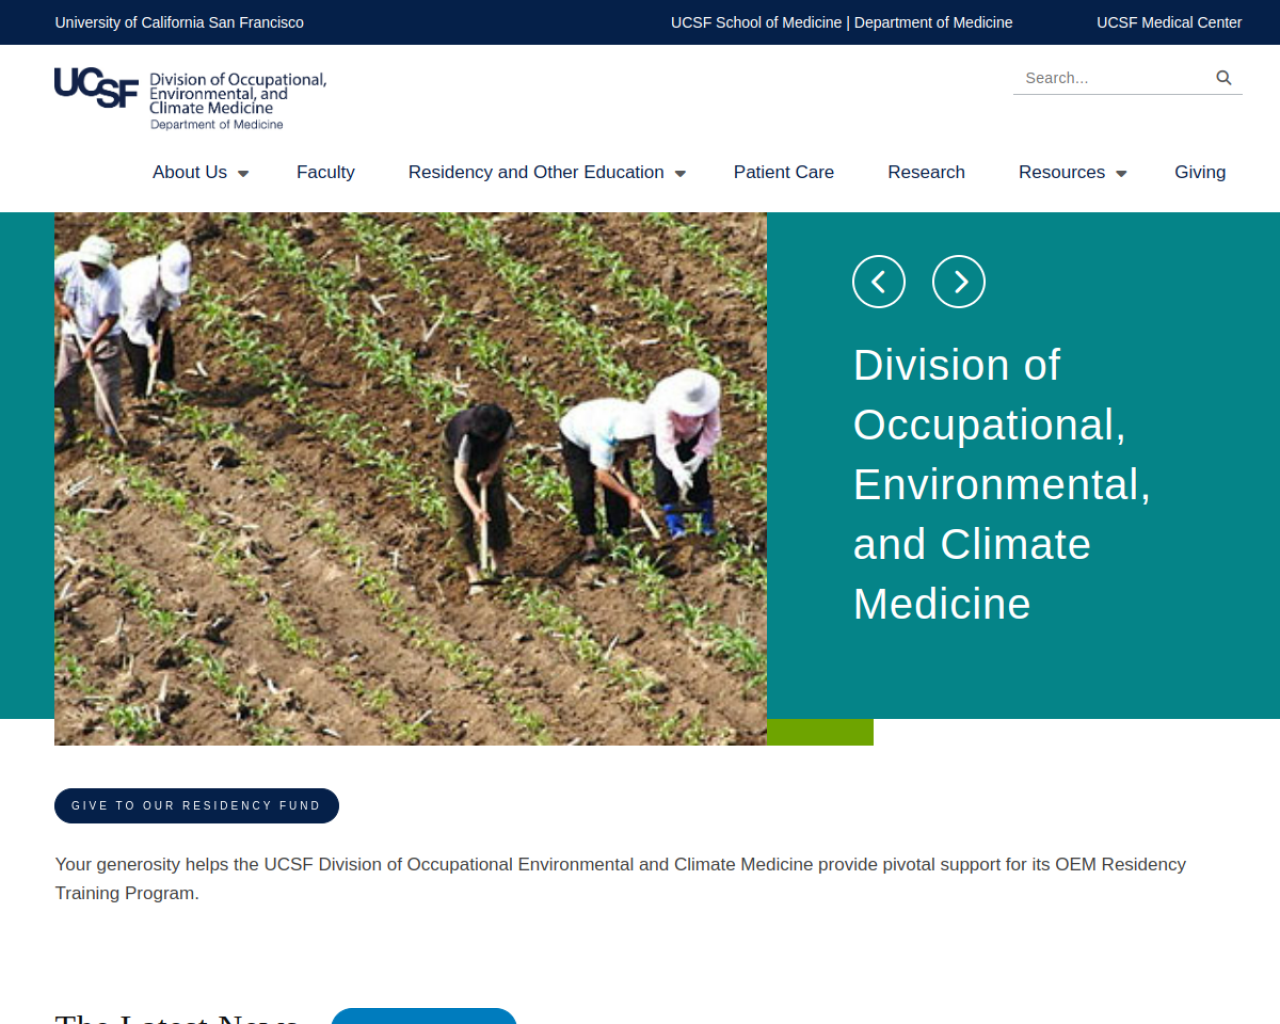Click Give to Our Residency Fund button
Viewport: 1280px width, 1024px height.
click(196, 806)
